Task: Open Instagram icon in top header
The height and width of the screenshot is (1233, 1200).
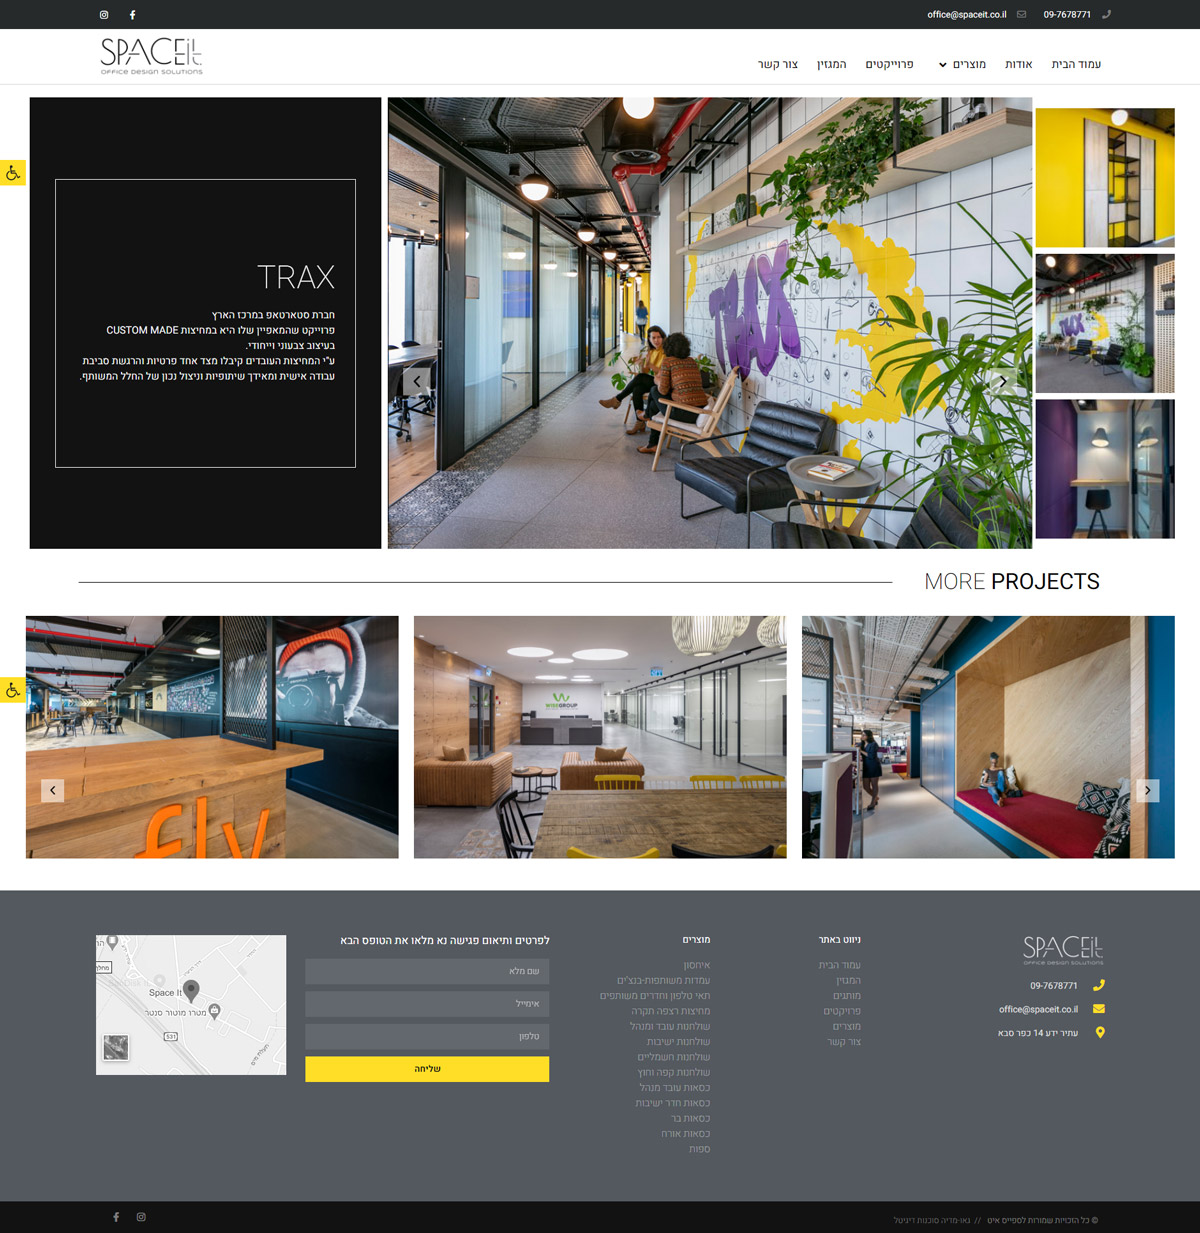Action: coord(104,15)
